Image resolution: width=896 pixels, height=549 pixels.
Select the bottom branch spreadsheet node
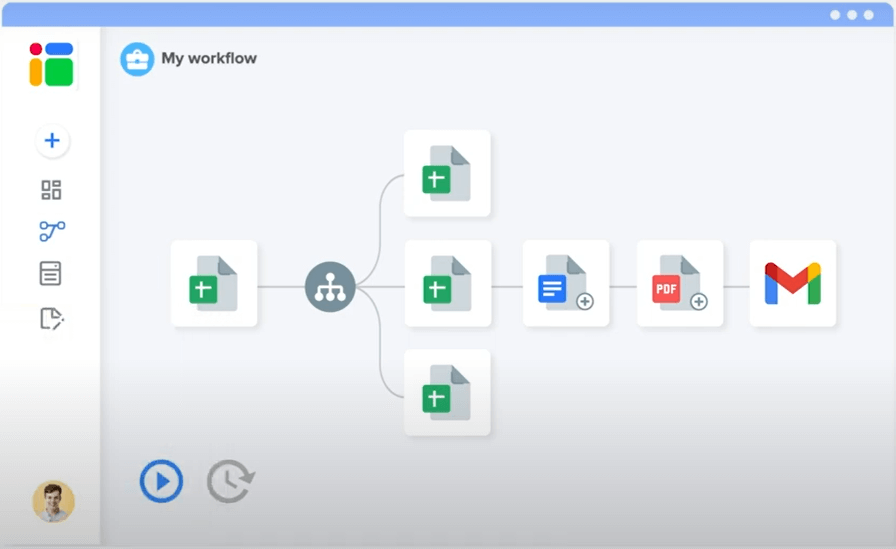click(x=447, y=392)
